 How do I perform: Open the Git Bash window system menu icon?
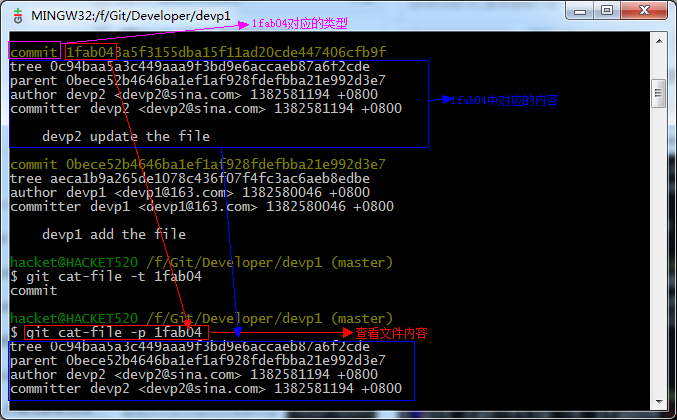coord(18,16)
